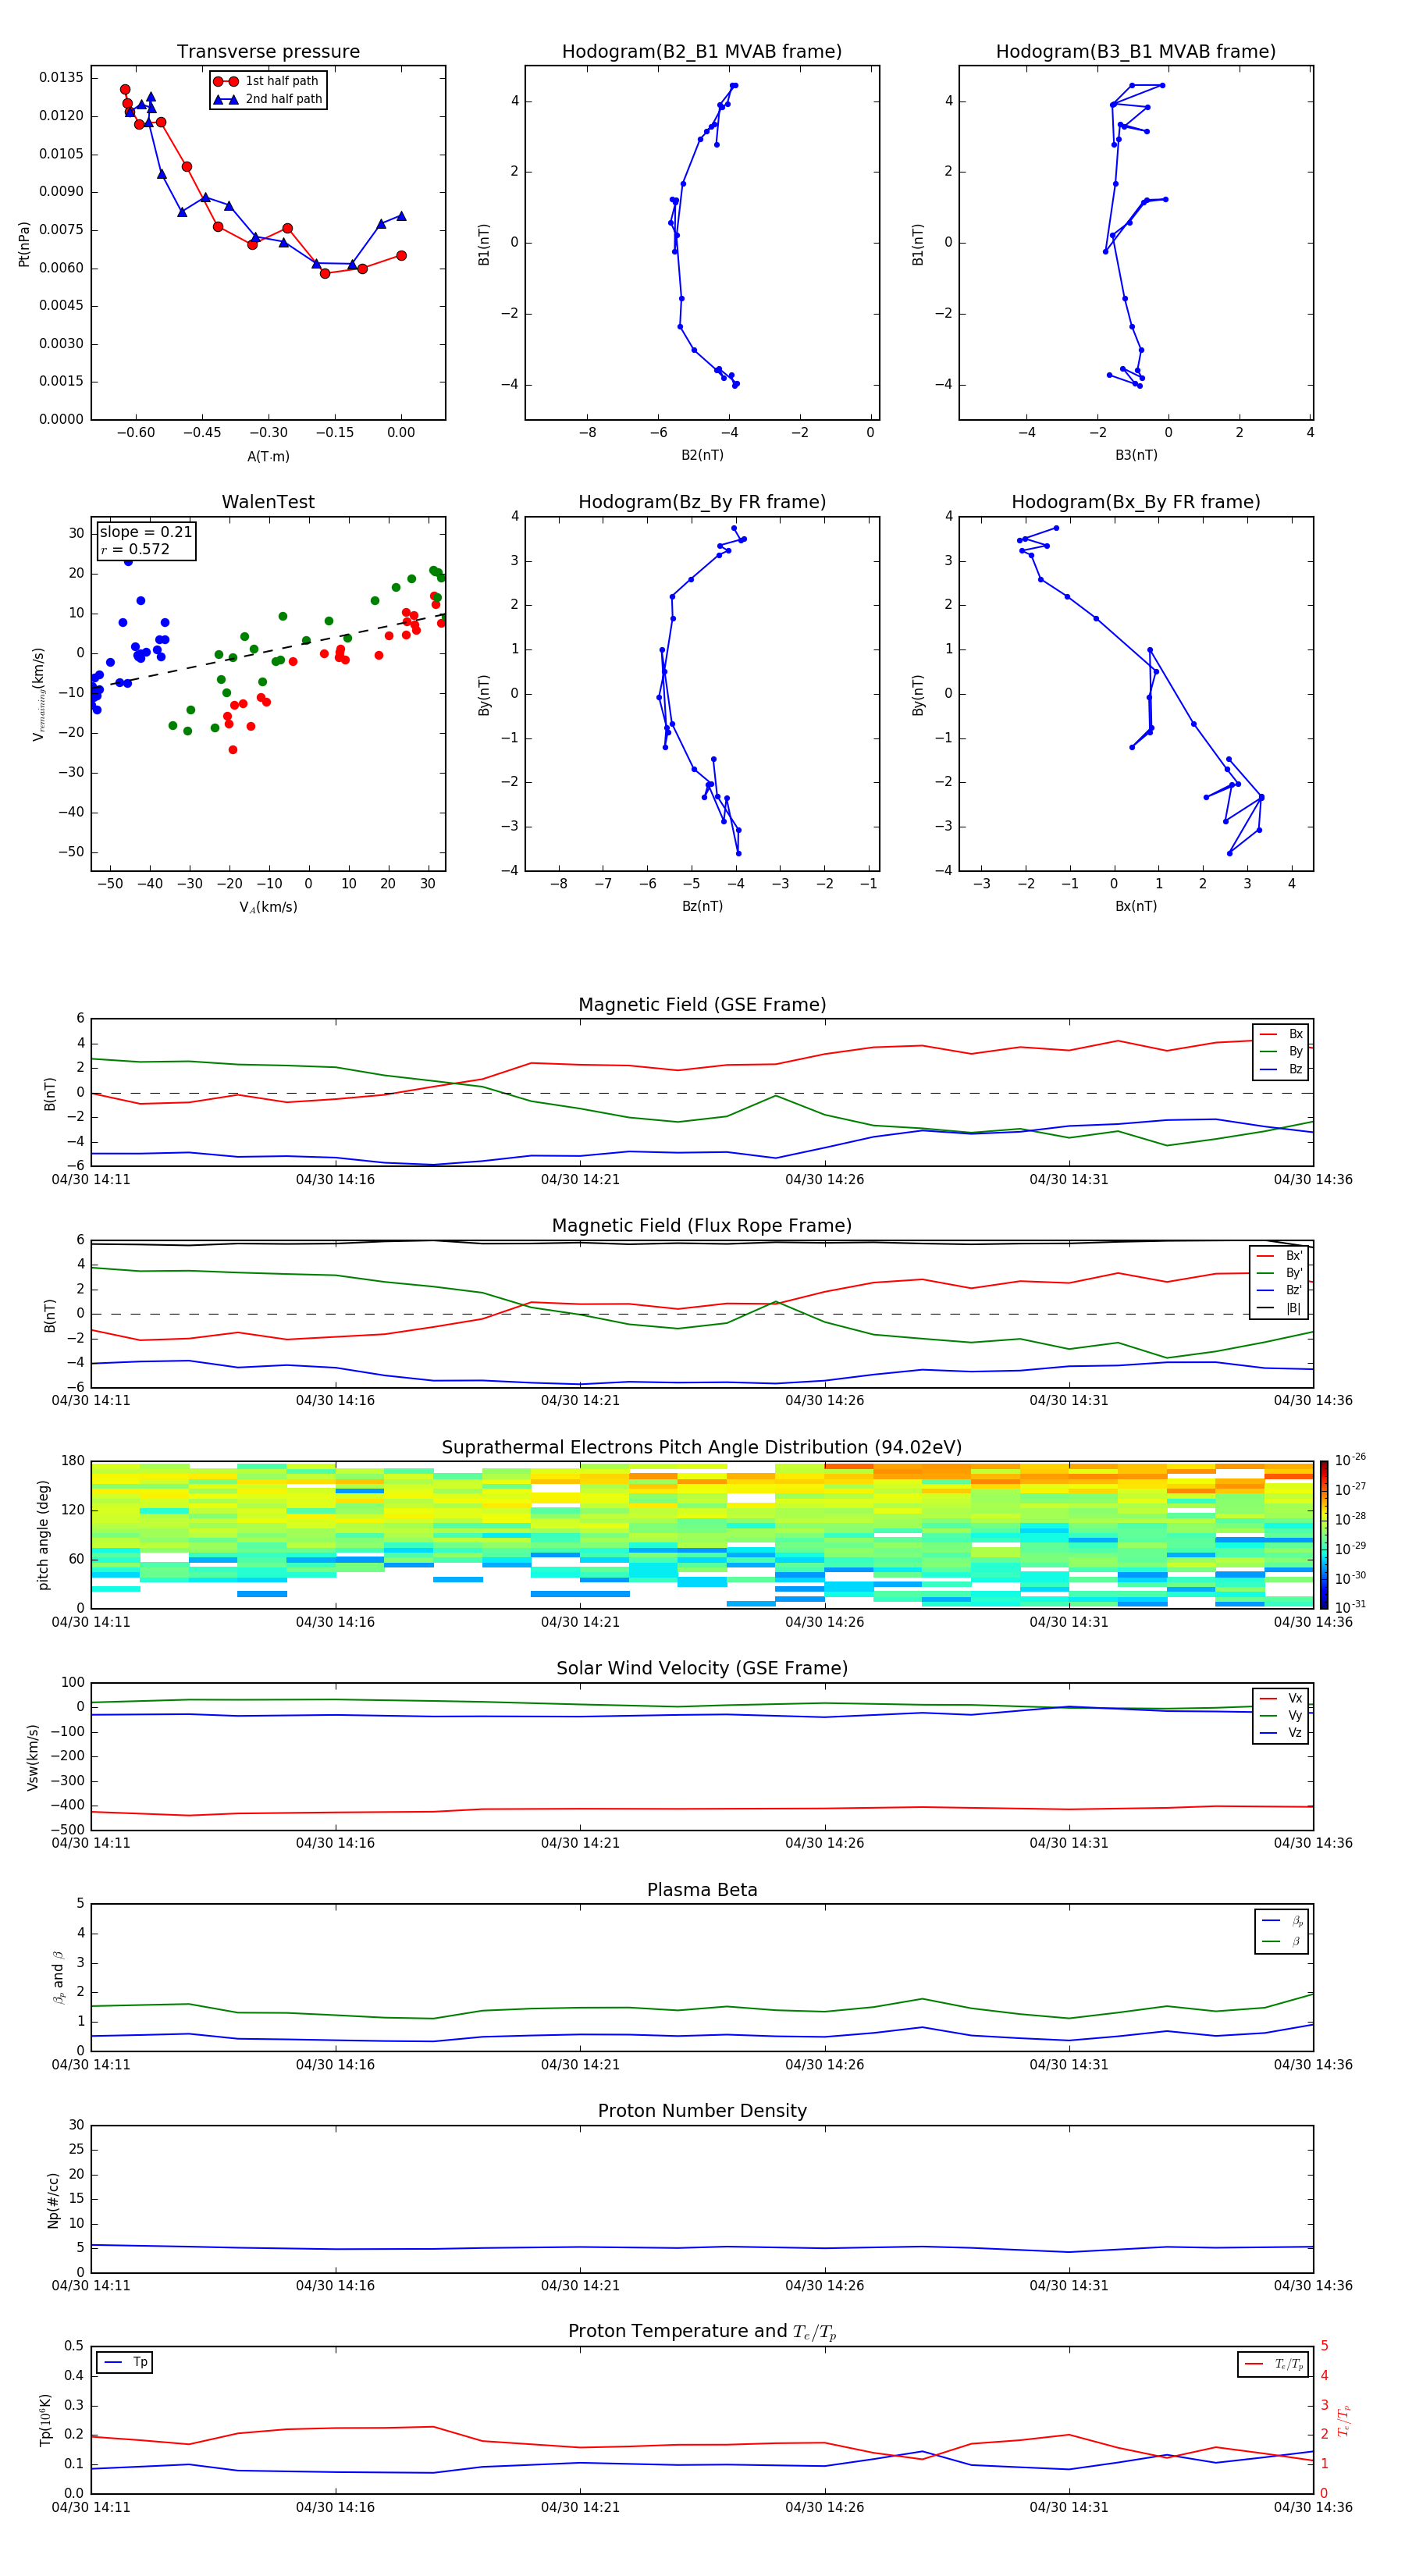Screen dimensions: 1405x2576
Task: Click the 'B2(nT)' x-axis label
Action: 702,455
